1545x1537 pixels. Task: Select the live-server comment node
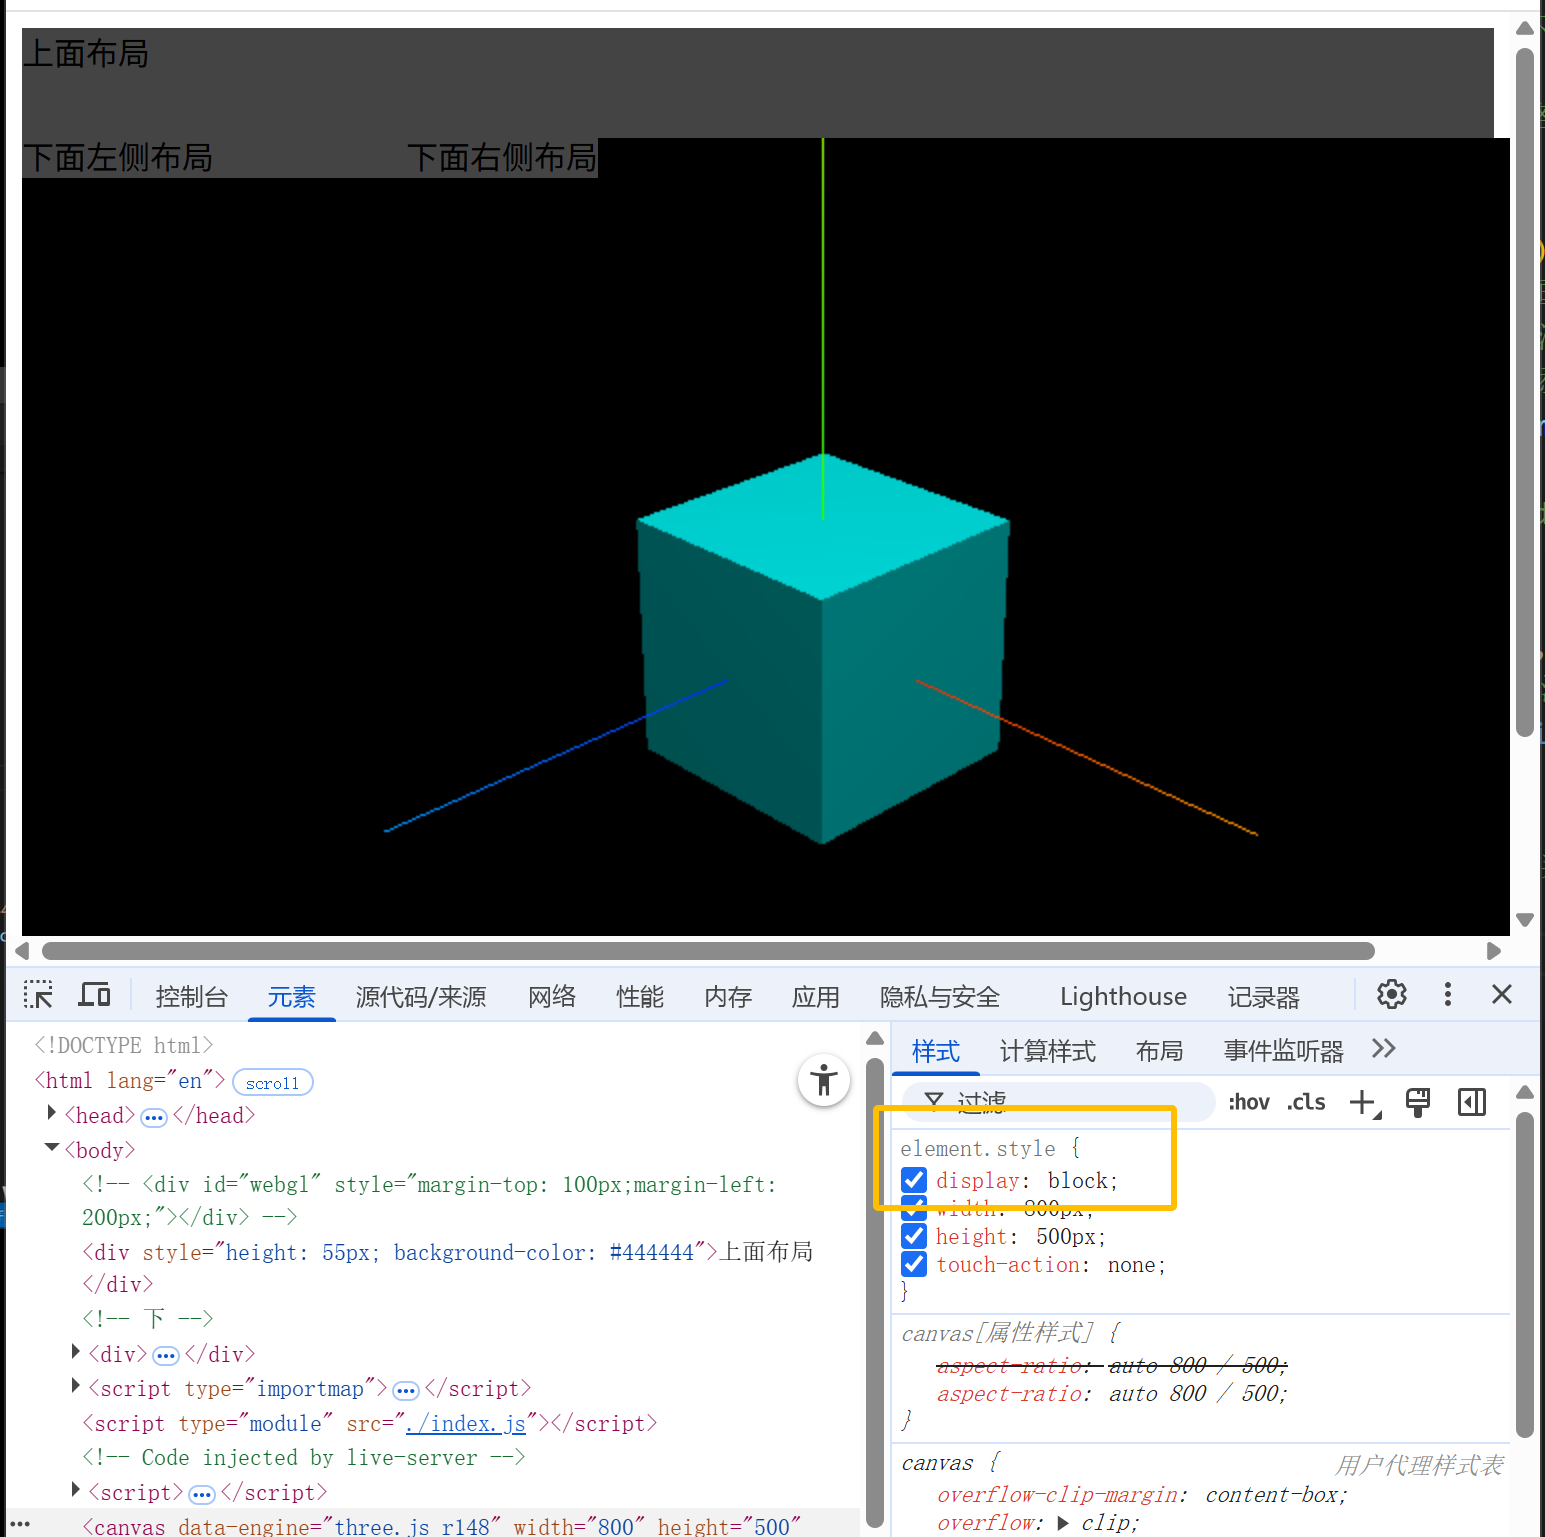point(304,1457)
